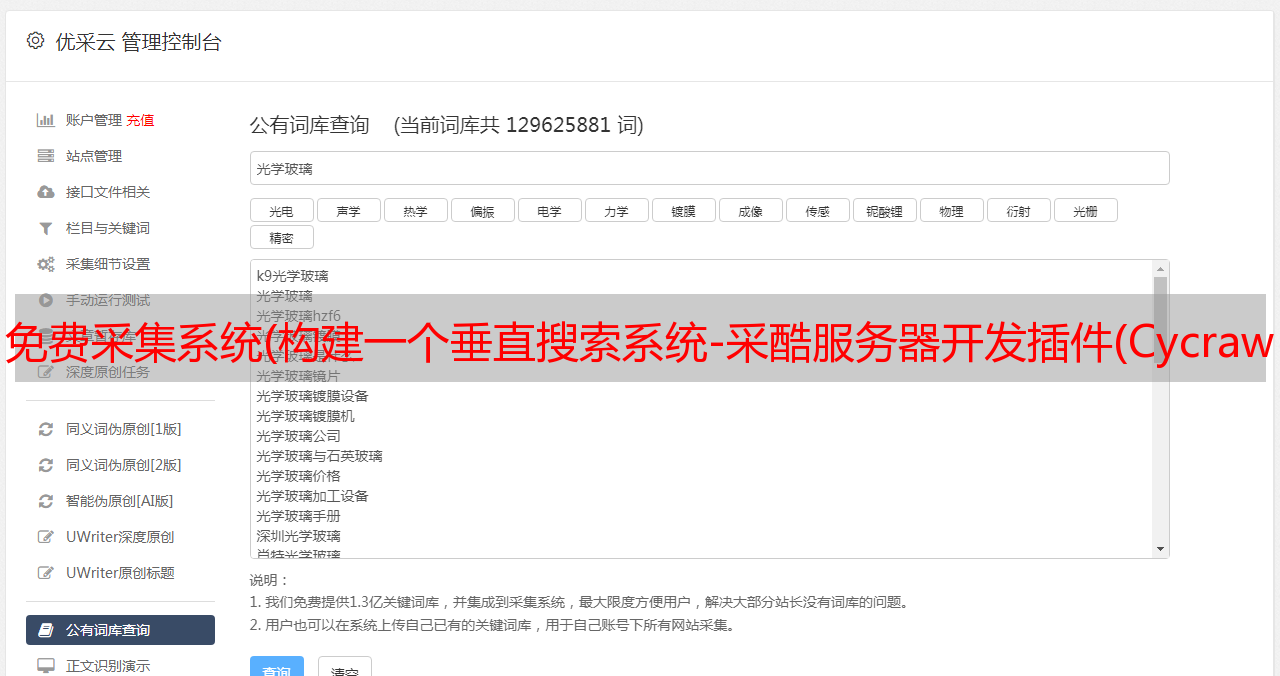This screenshot has height=676, width=1280.
Task: Click the edit icon for UWriter原创标题
Action: tap(46, 573)
